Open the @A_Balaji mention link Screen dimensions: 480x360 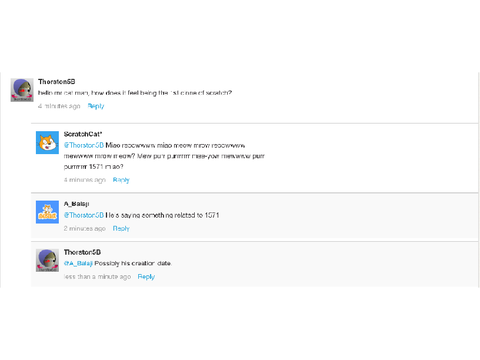[x=78, y=263]
